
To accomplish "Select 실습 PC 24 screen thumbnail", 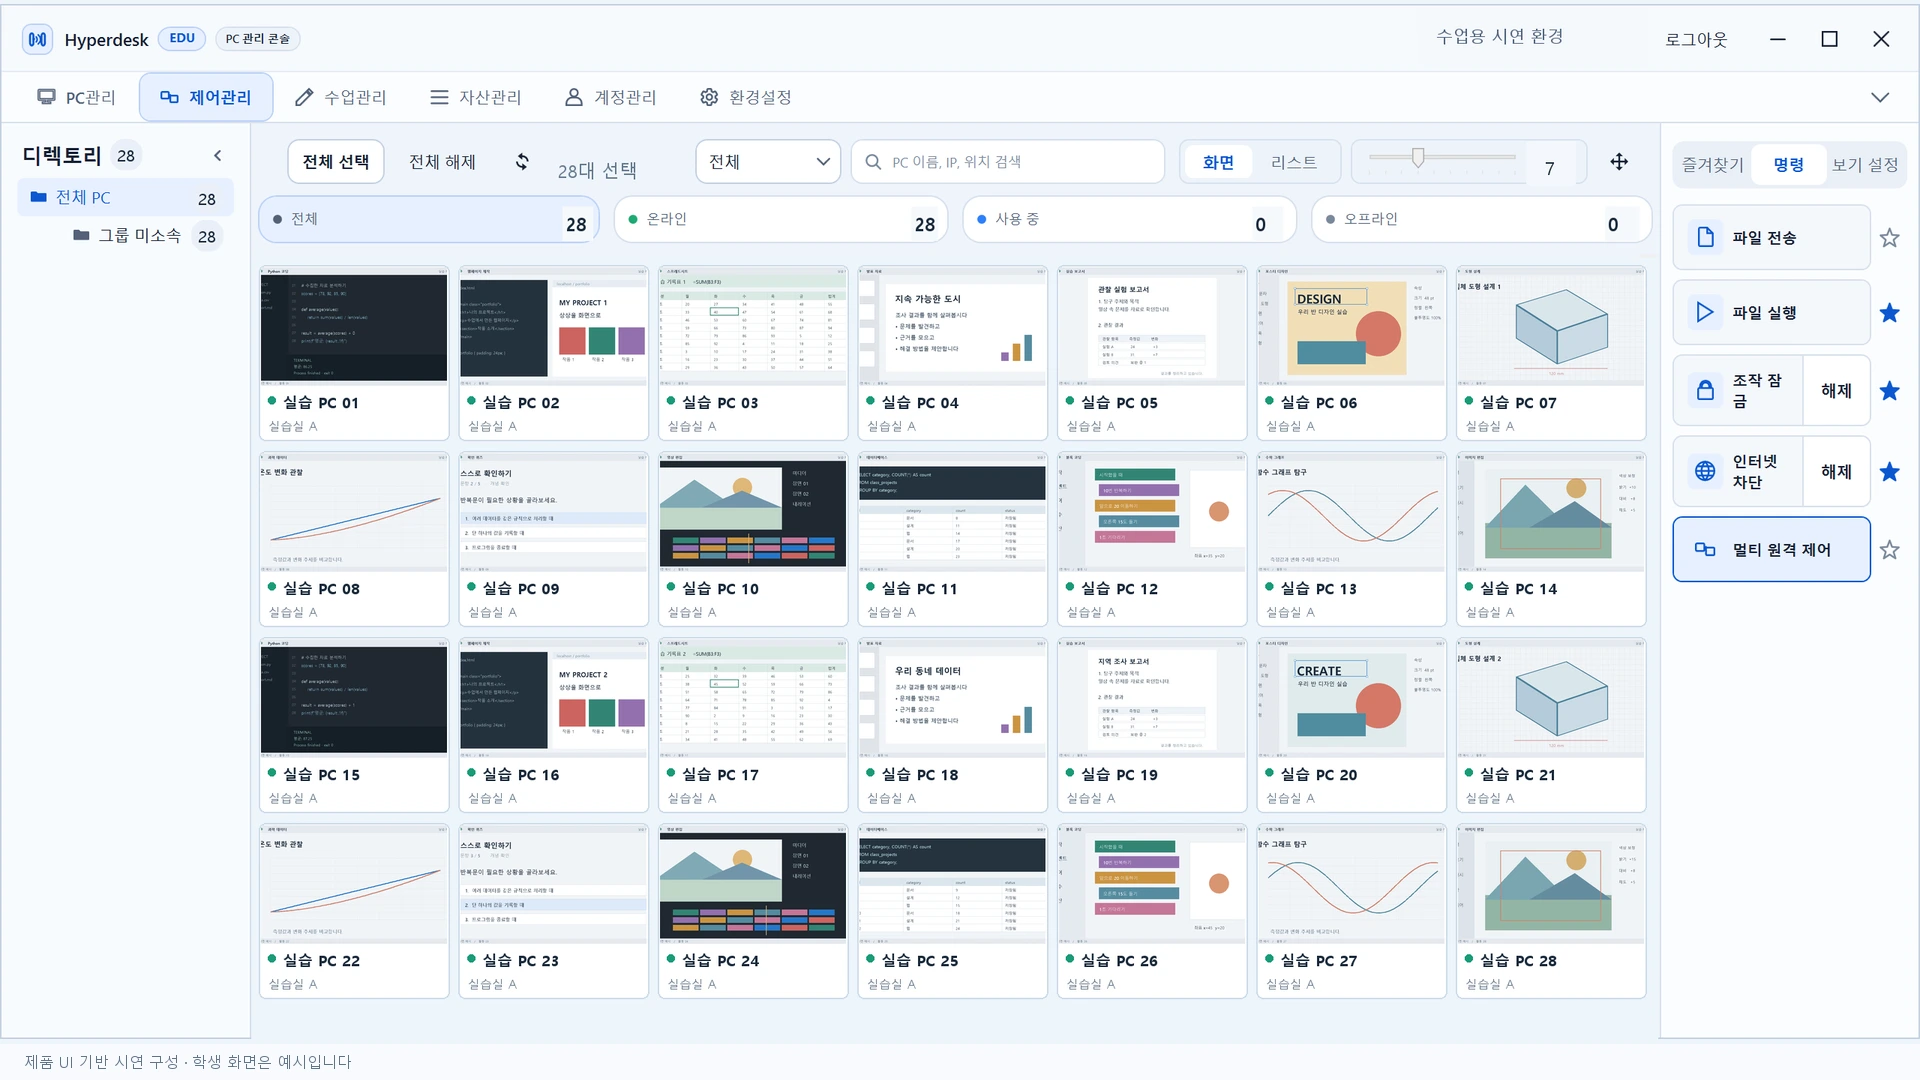I will (753, 885).
